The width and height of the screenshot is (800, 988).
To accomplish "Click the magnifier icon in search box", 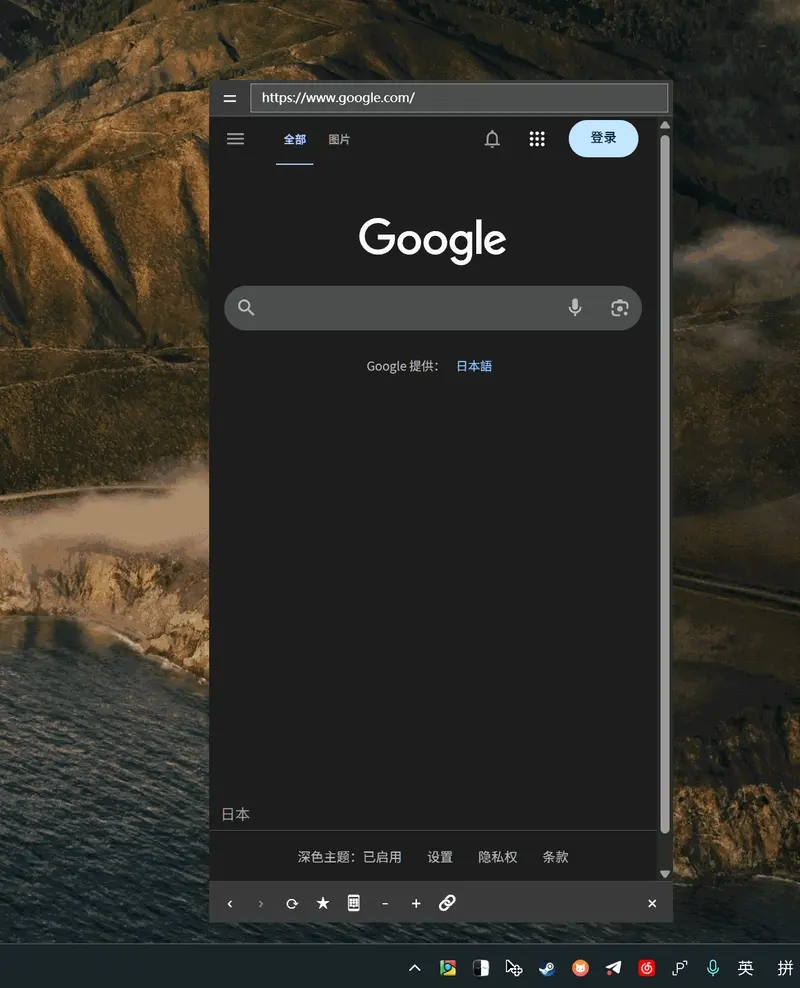I will pos(246,307).
